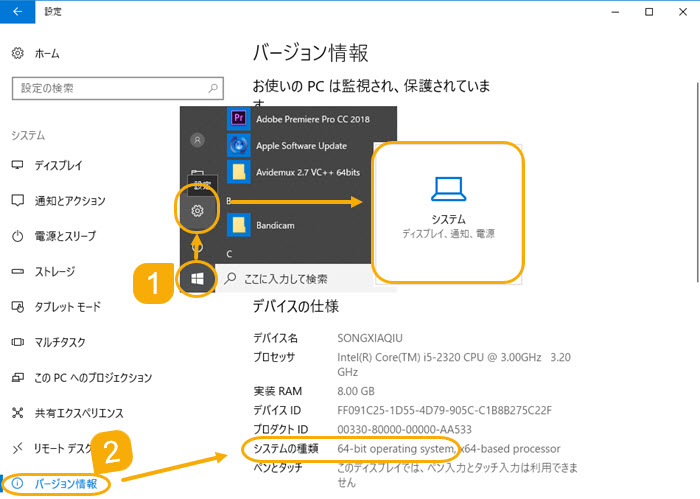Click the display monitor icon
This screenshot has width=700, height=499.
click(17, 165)
